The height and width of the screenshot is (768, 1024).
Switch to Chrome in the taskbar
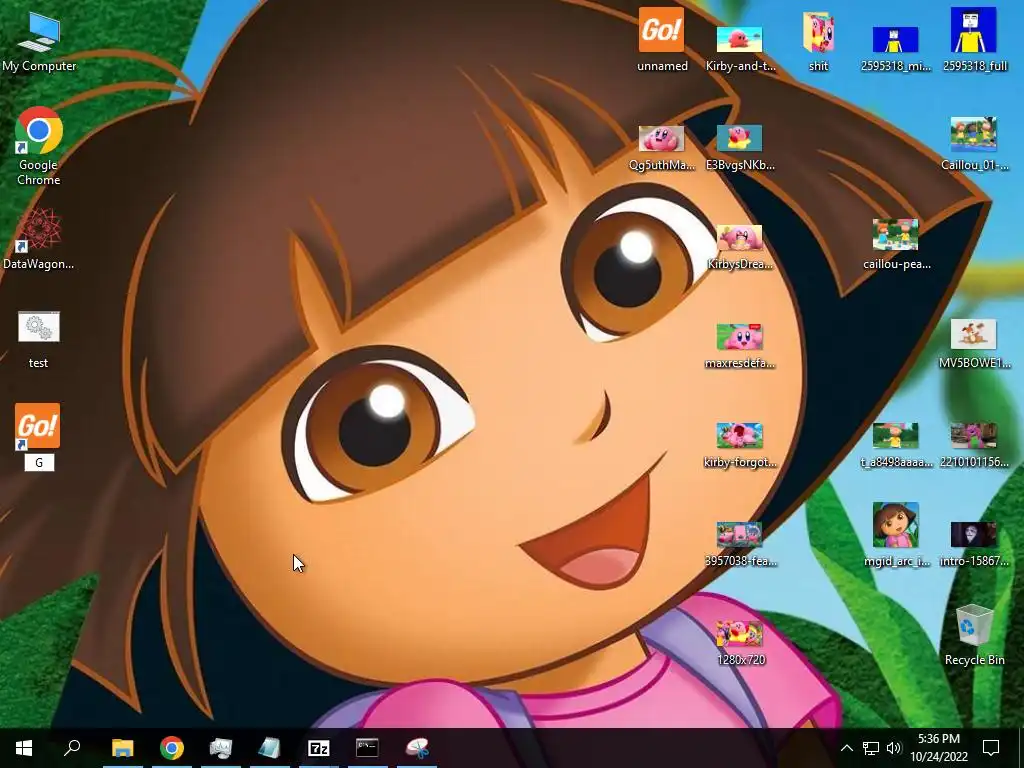click(172, 748)
